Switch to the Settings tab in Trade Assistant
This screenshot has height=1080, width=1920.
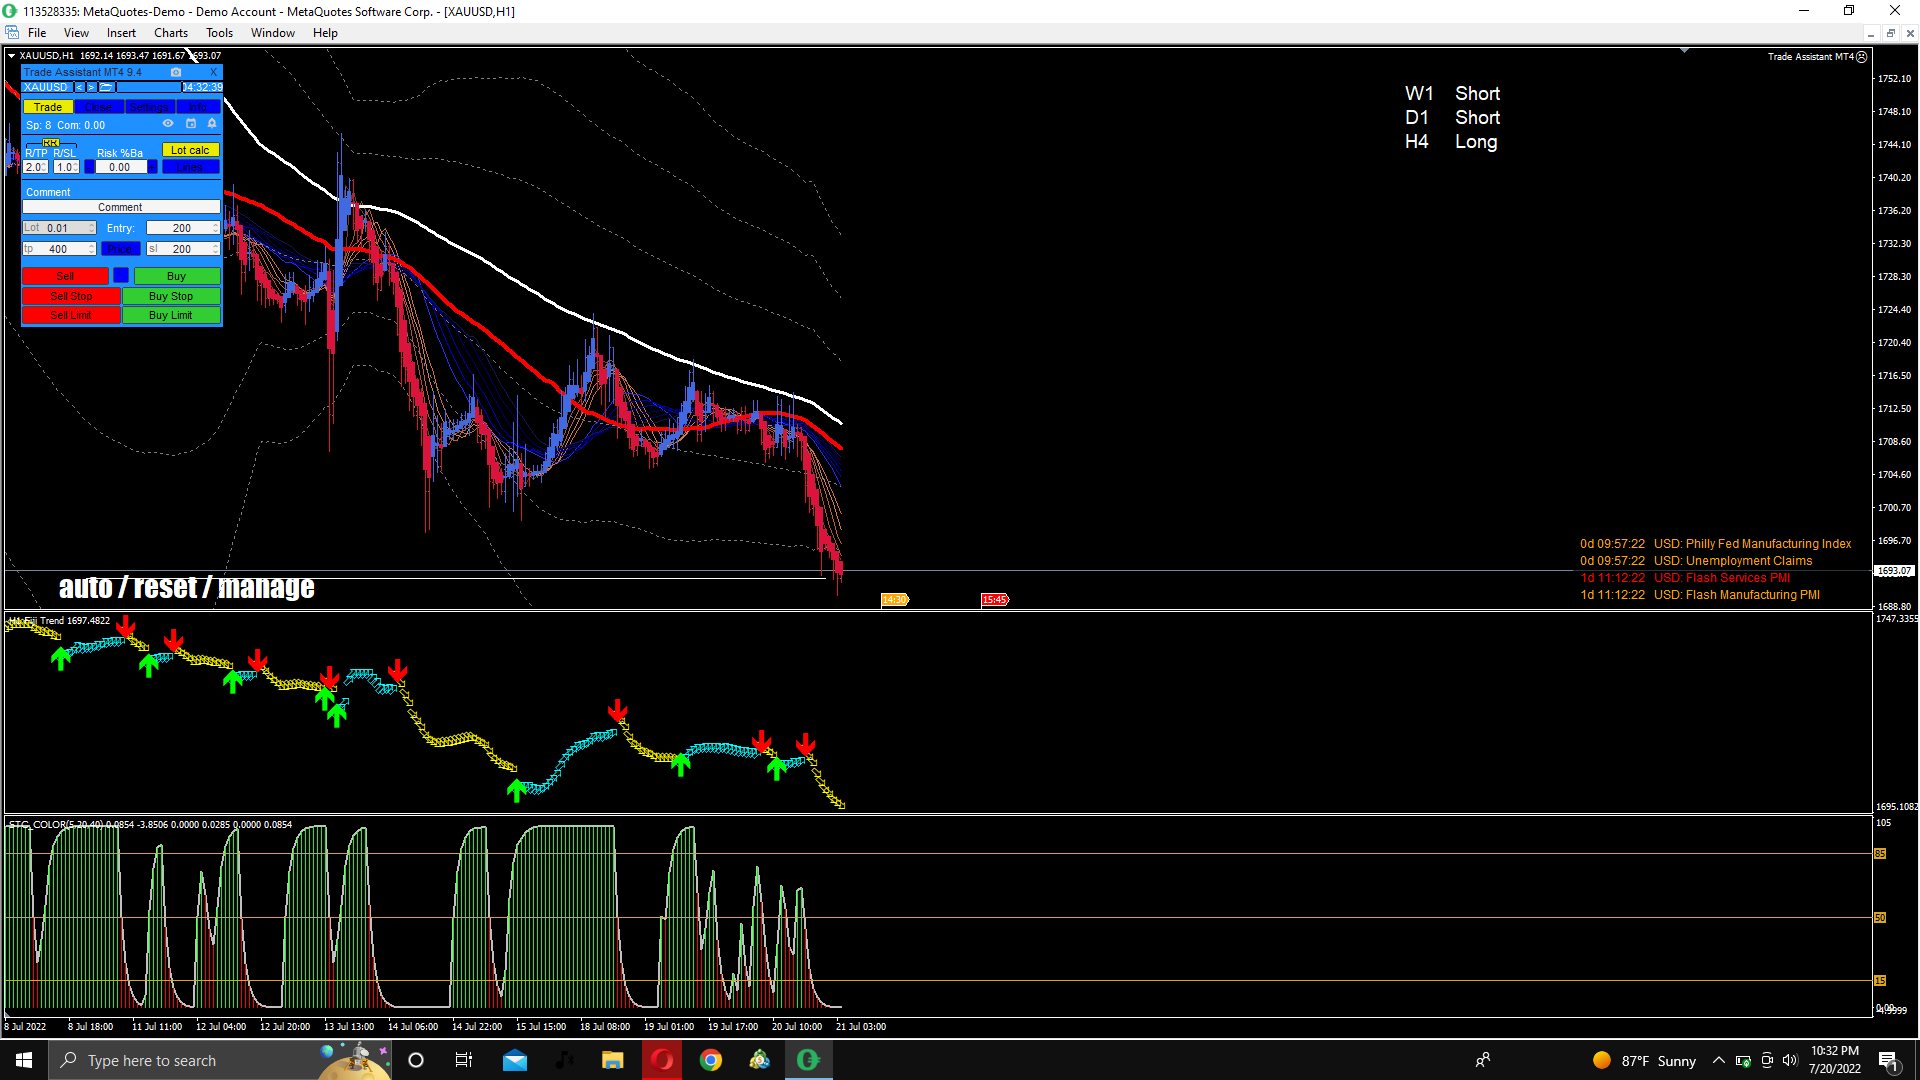(149, 107)
